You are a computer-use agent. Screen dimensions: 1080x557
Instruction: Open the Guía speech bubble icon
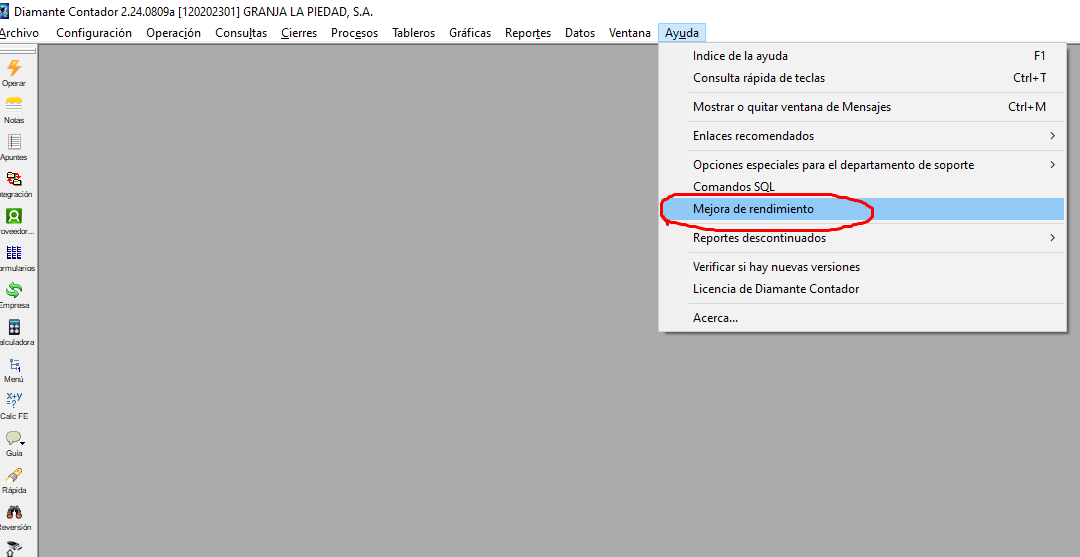(x=14, y=438)
